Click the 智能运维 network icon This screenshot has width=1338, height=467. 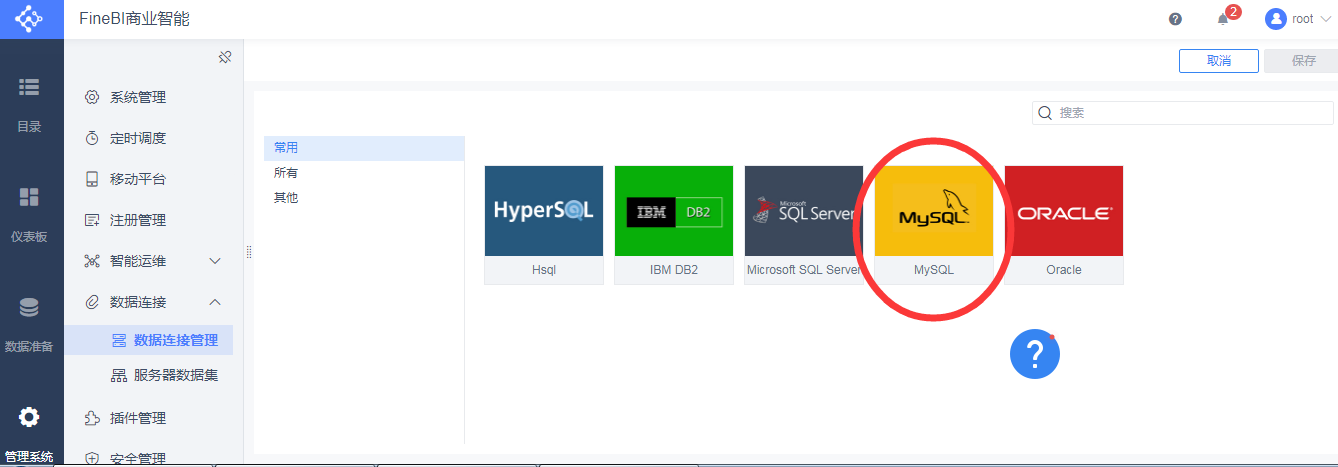point(92,261)
